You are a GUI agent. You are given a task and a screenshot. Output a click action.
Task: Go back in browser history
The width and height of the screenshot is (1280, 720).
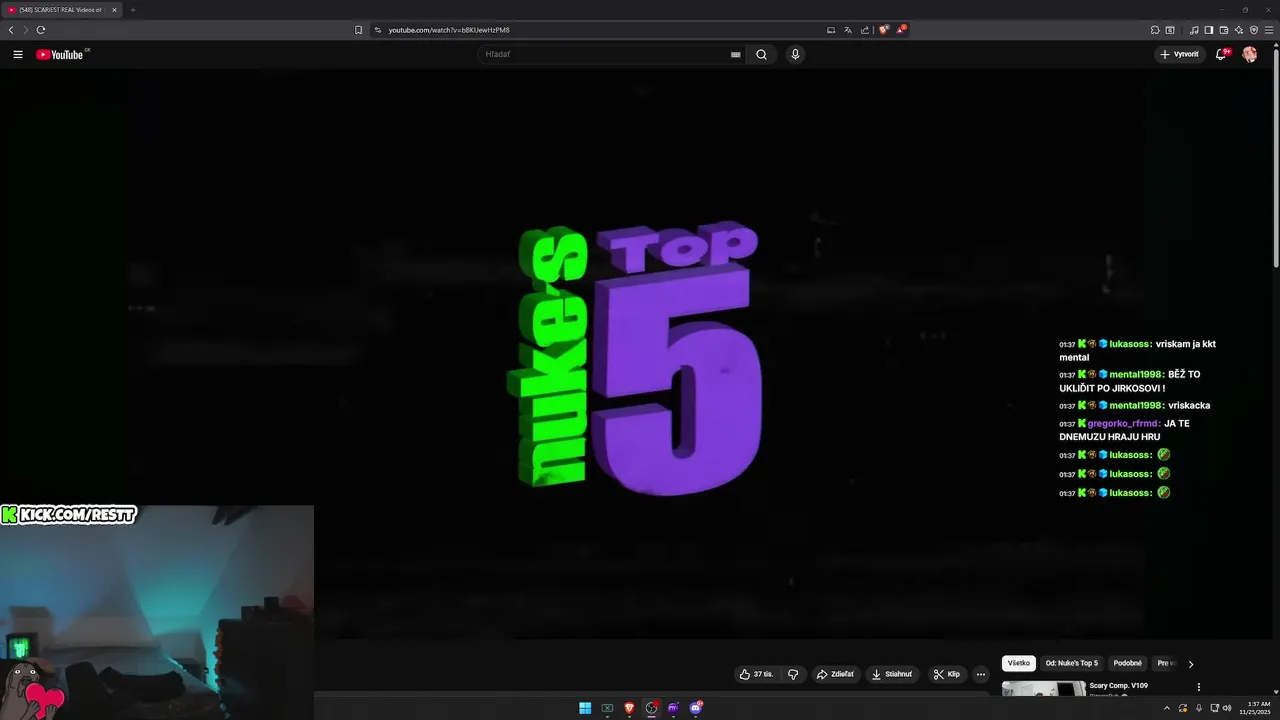coord(11,30)
